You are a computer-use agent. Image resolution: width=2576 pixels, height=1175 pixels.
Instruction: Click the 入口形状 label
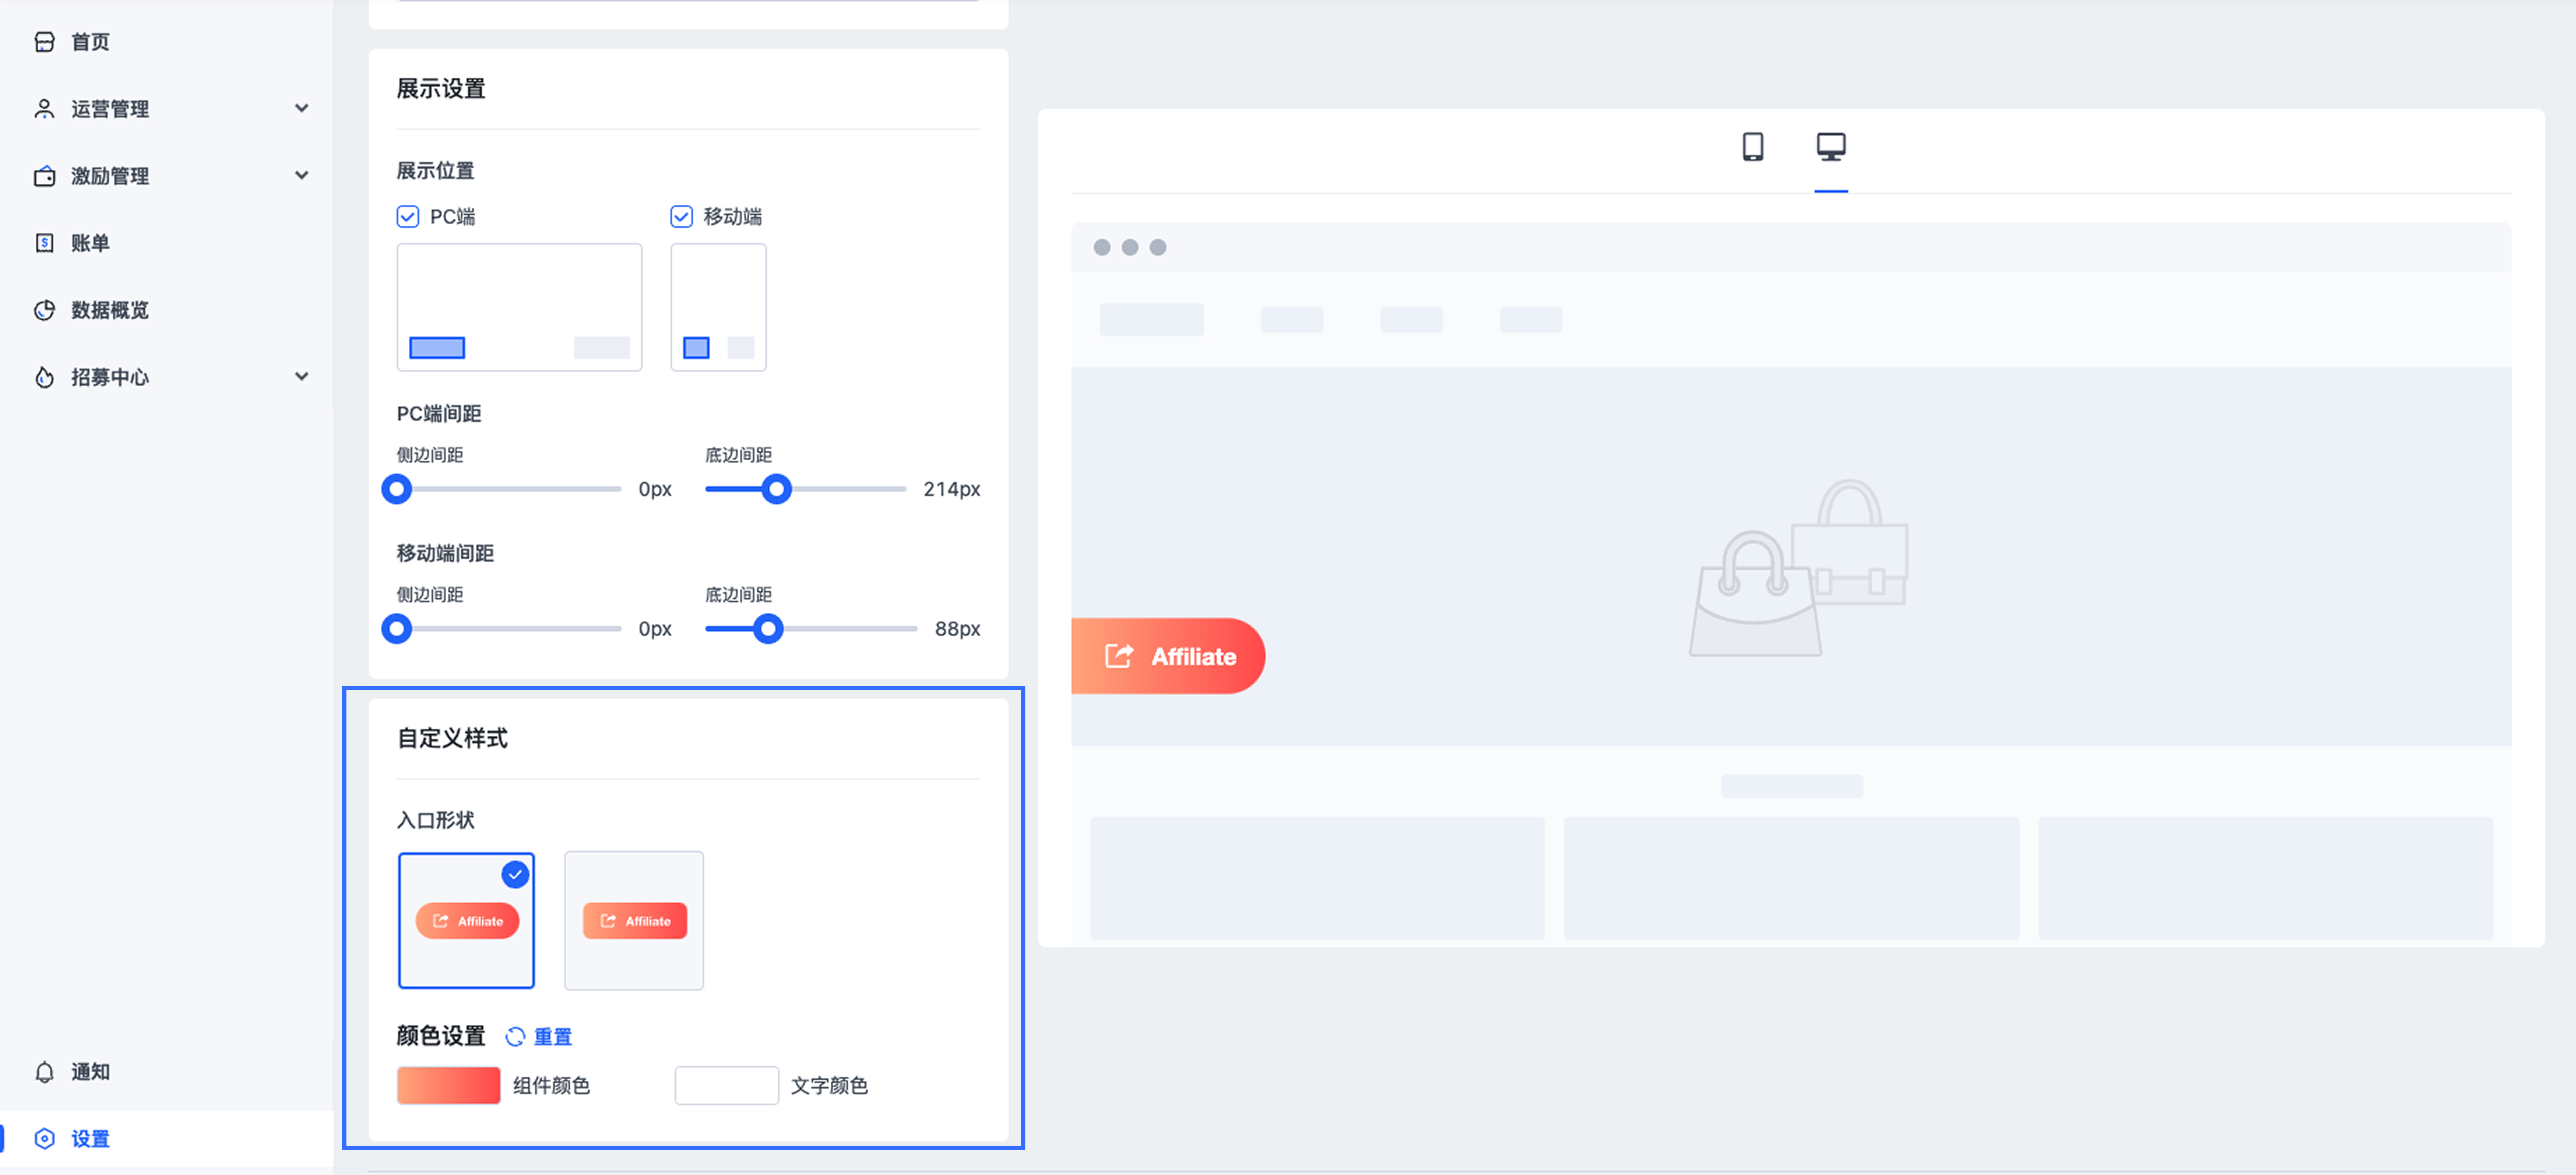pos(436,820)
